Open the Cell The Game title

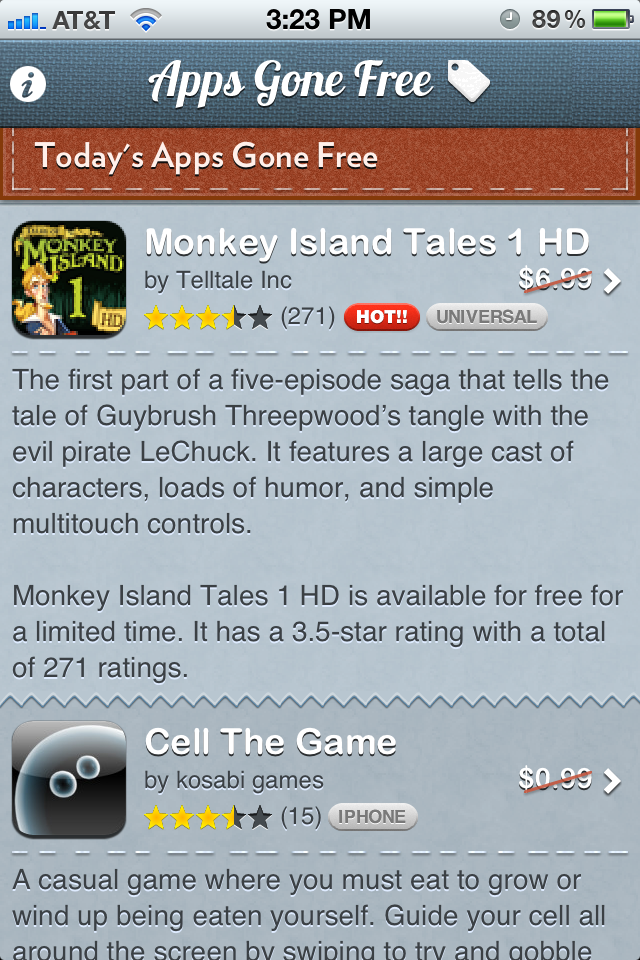click(271, 742)
